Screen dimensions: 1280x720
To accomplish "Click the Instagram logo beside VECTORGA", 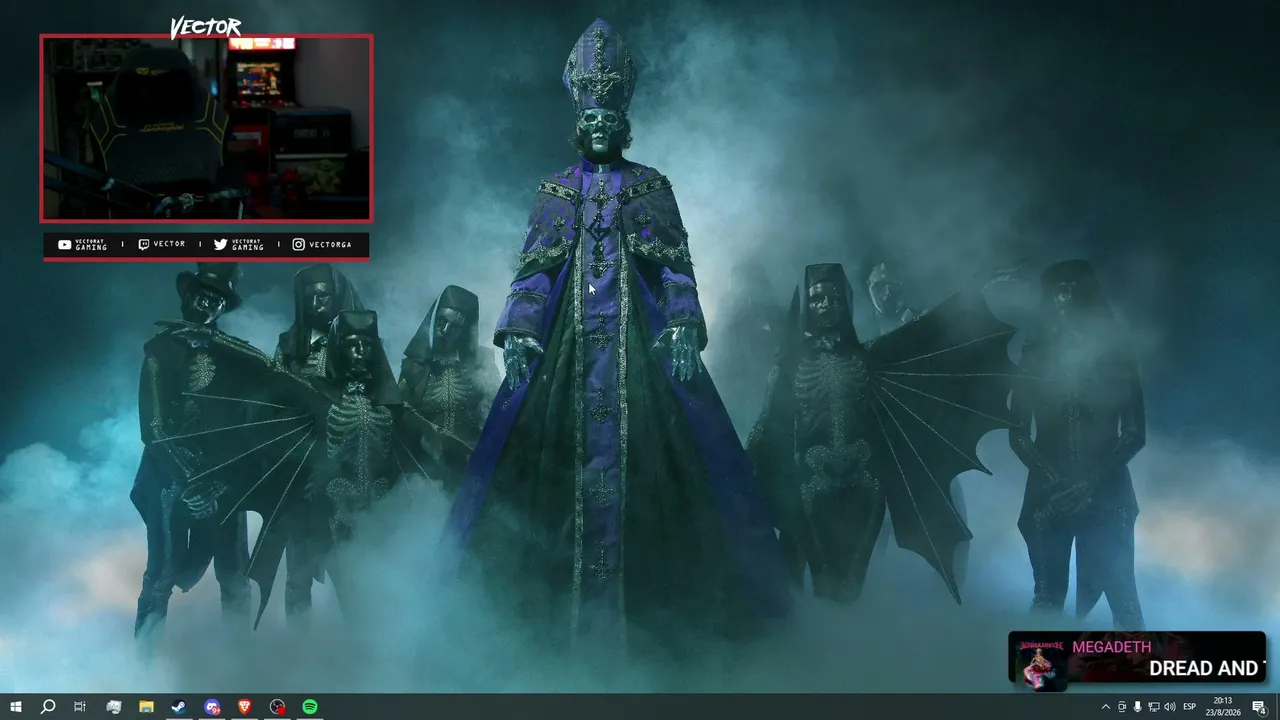I will (298, 244).
